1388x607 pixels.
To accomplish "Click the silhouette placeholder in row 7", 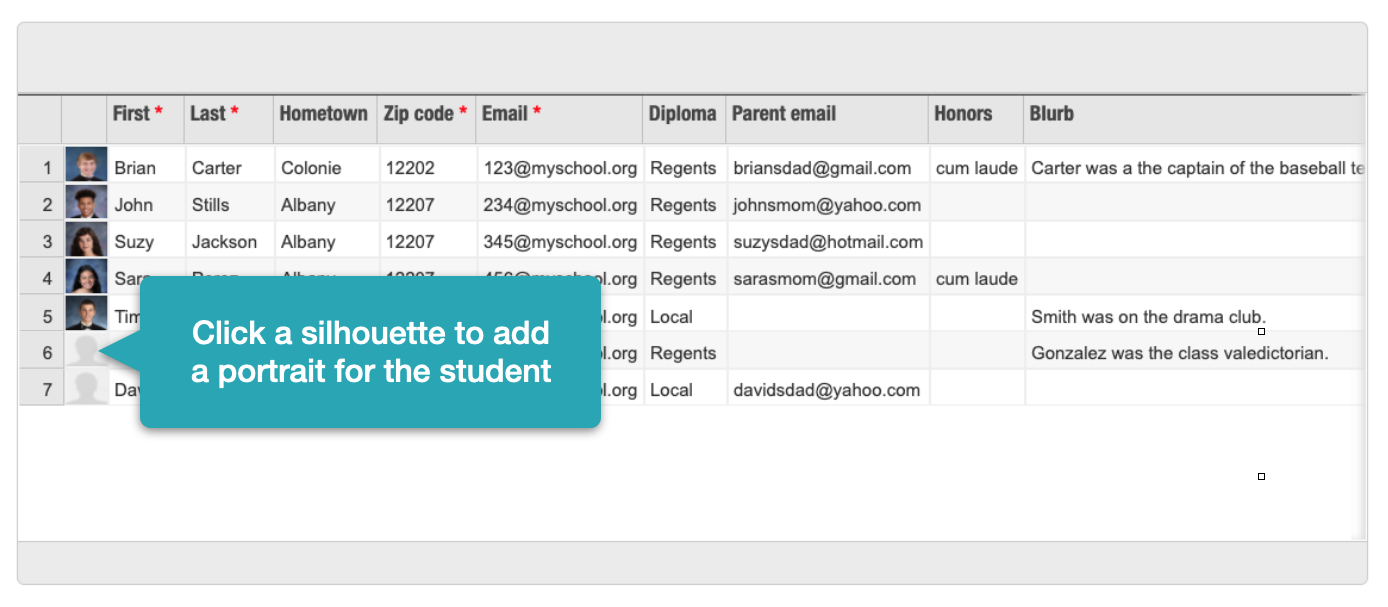I will [x=85, y=389].
